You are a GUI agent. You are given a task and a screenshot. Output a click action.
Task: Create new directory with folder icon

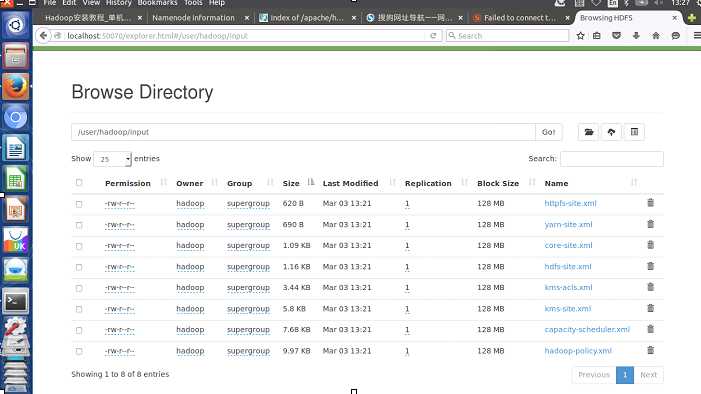click(589, 132)
